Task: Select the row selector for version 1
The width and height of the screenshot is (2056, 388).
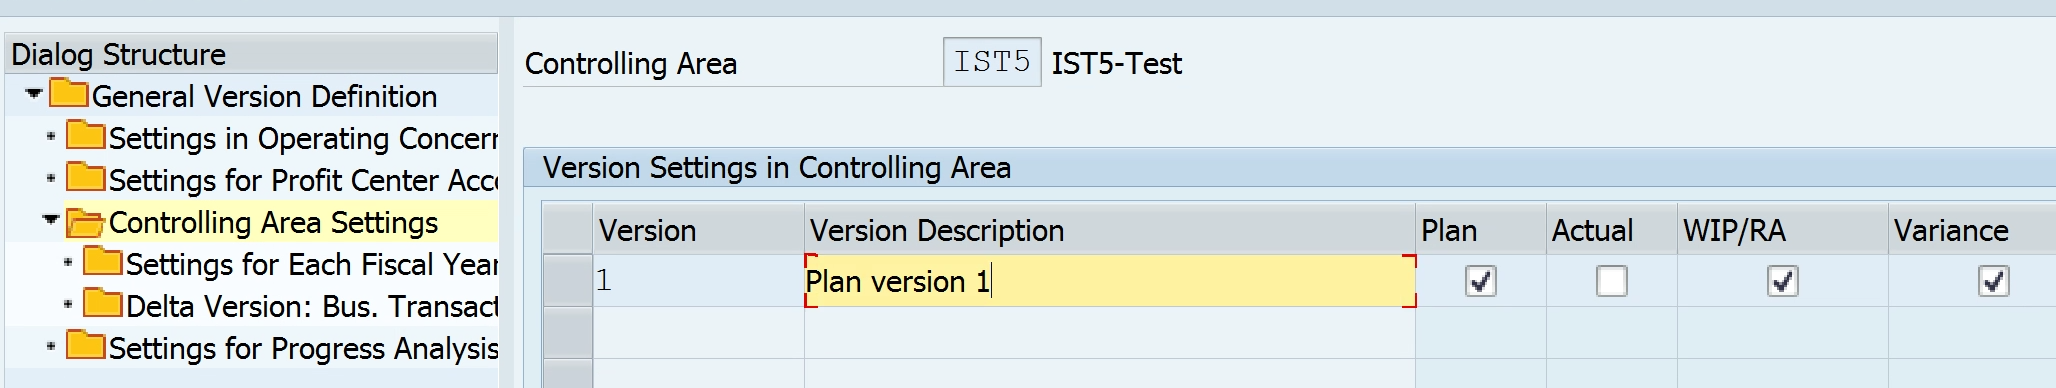Action: point(568,280)
